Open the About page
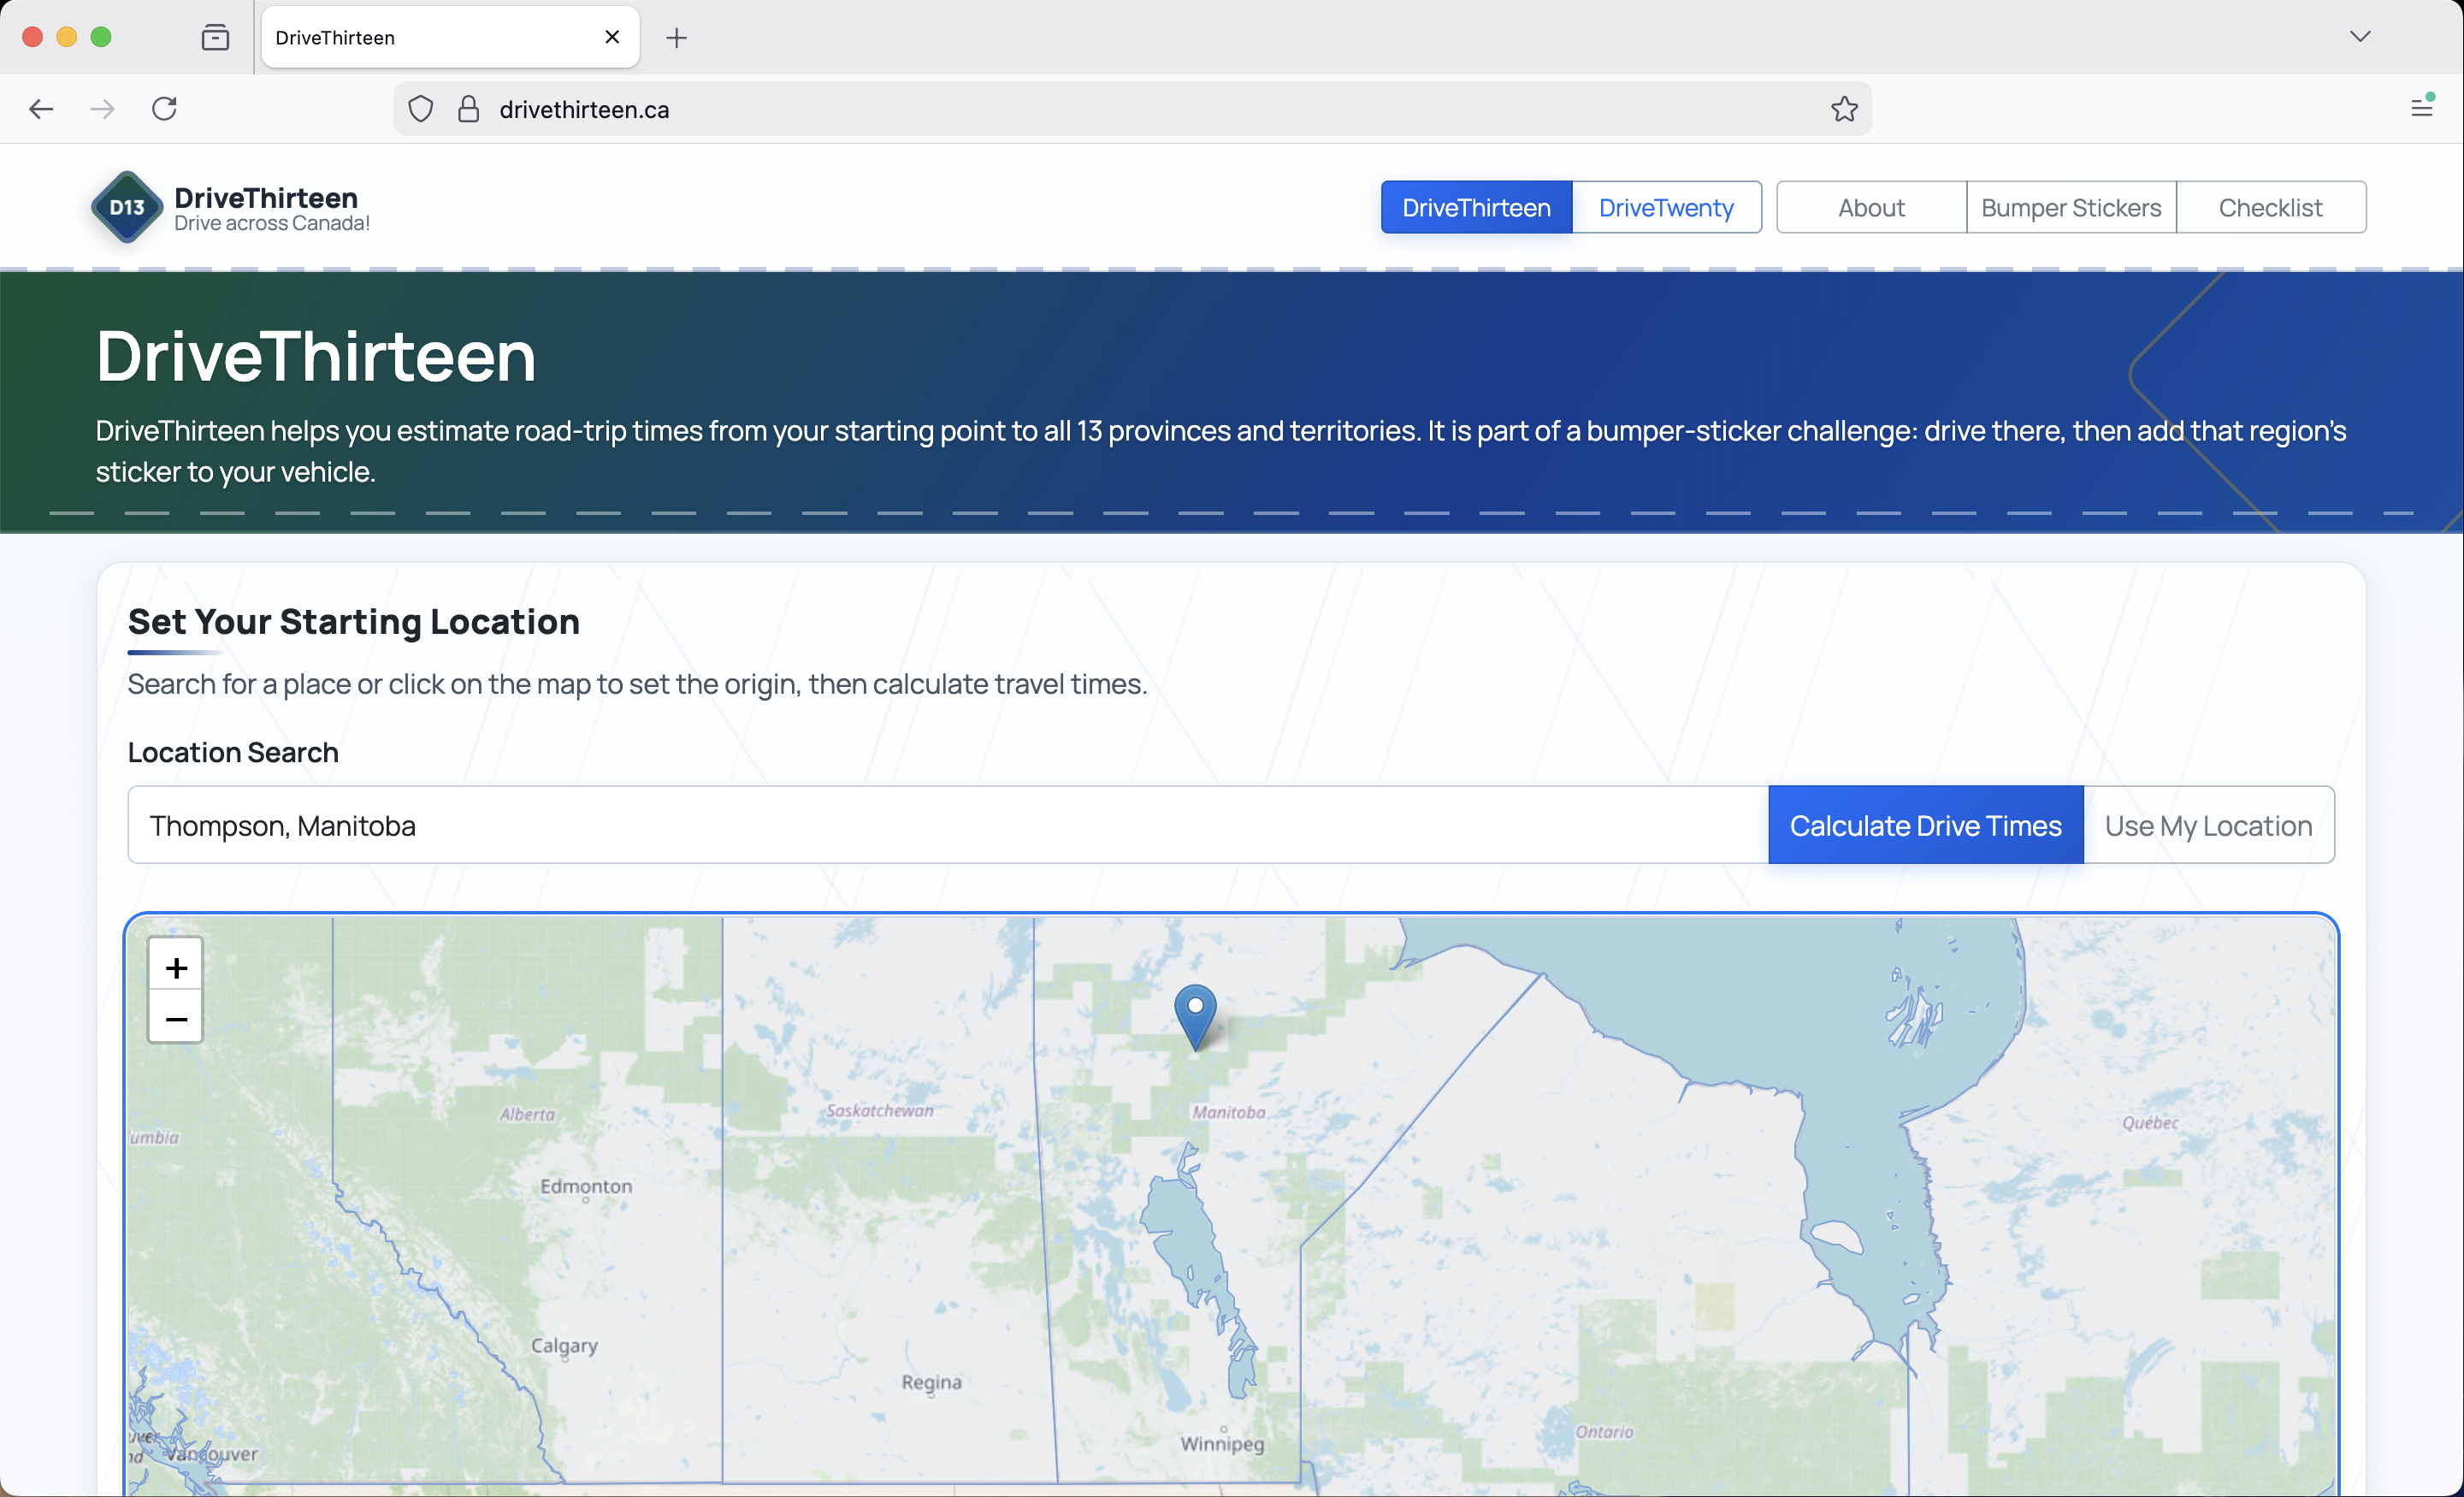Image resolution: width=2464 pixels, height=1497 pixels. 1870,208
